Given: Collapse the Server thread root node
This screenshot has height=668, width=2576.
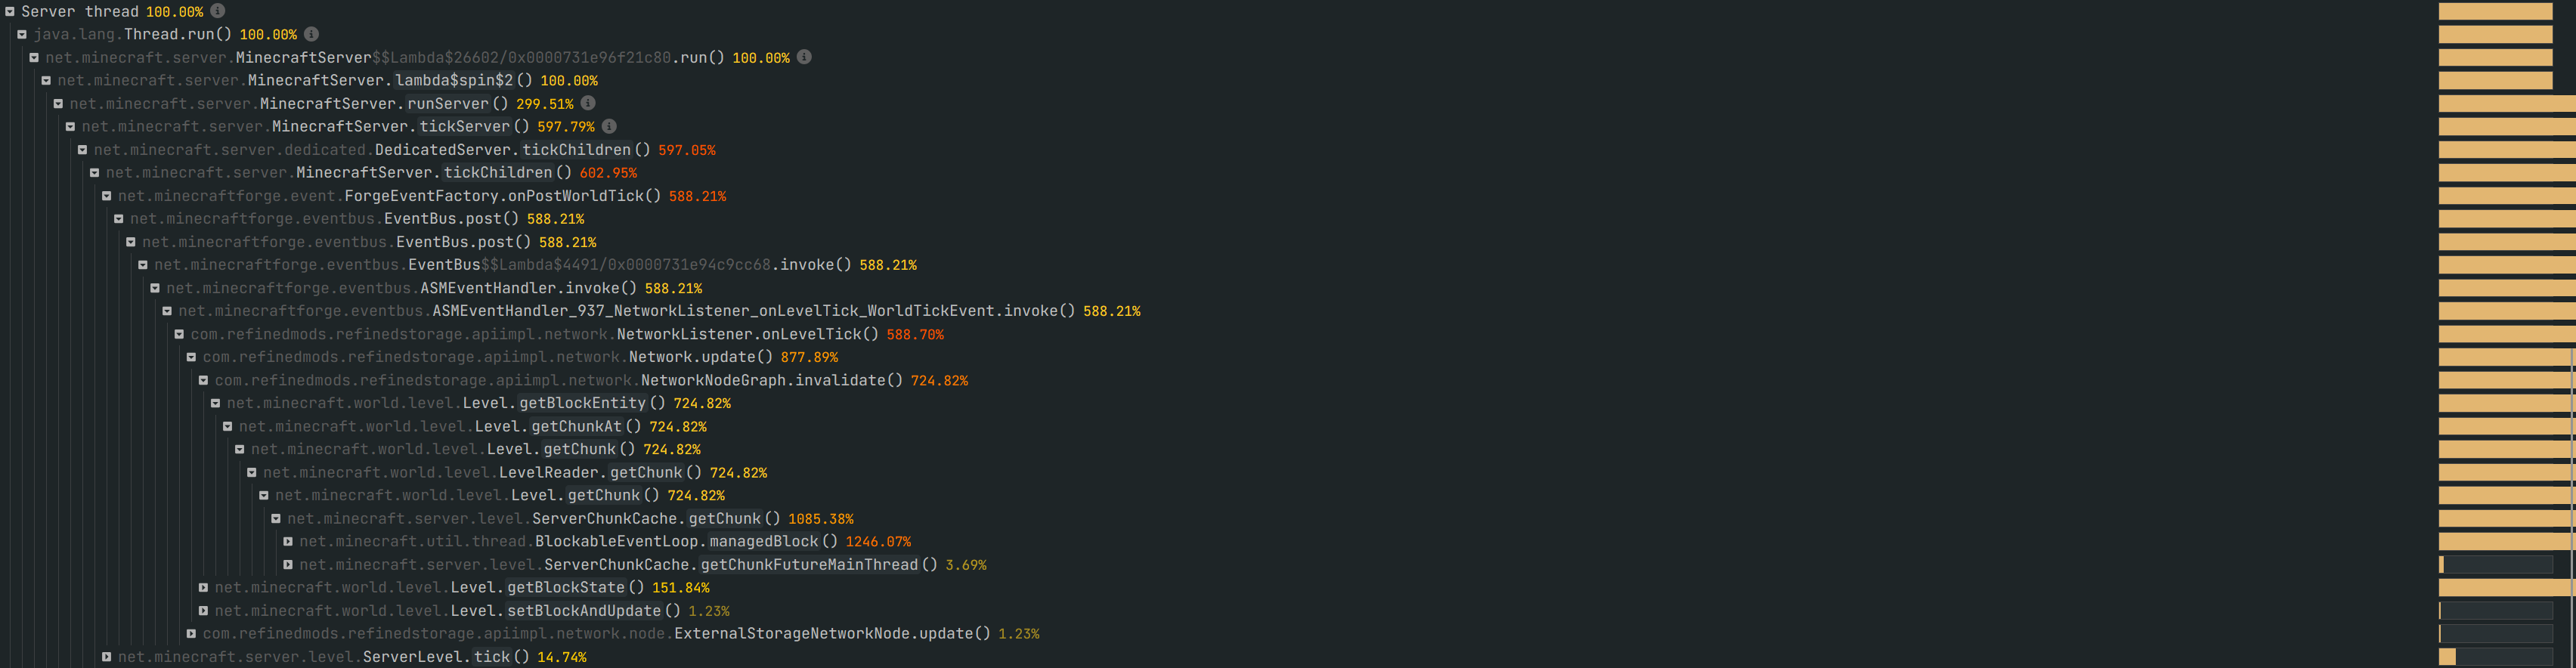Looking at the screenshot, I should pos(10,12).
